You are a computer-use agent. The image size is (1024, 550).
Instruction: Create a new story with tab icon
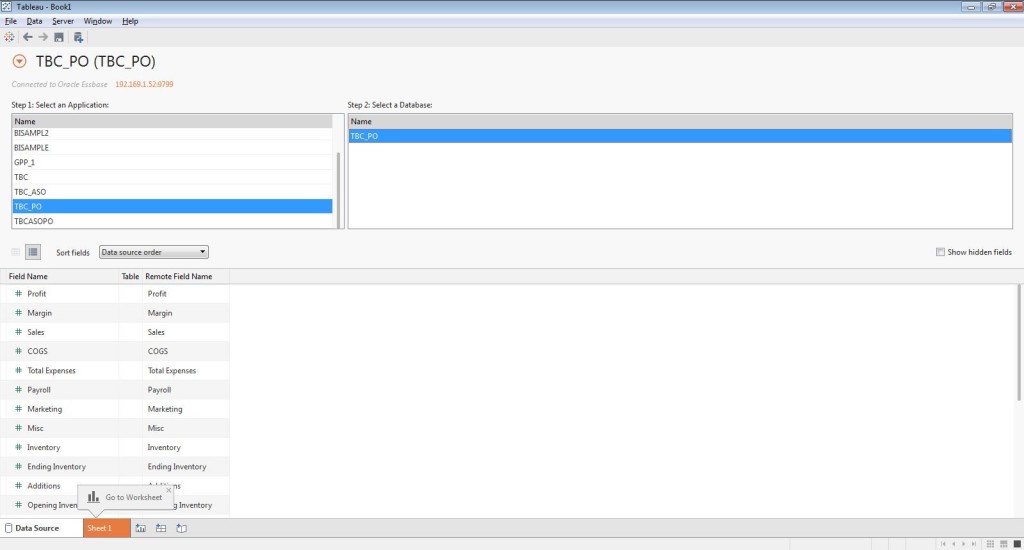[x=182, y=528]
